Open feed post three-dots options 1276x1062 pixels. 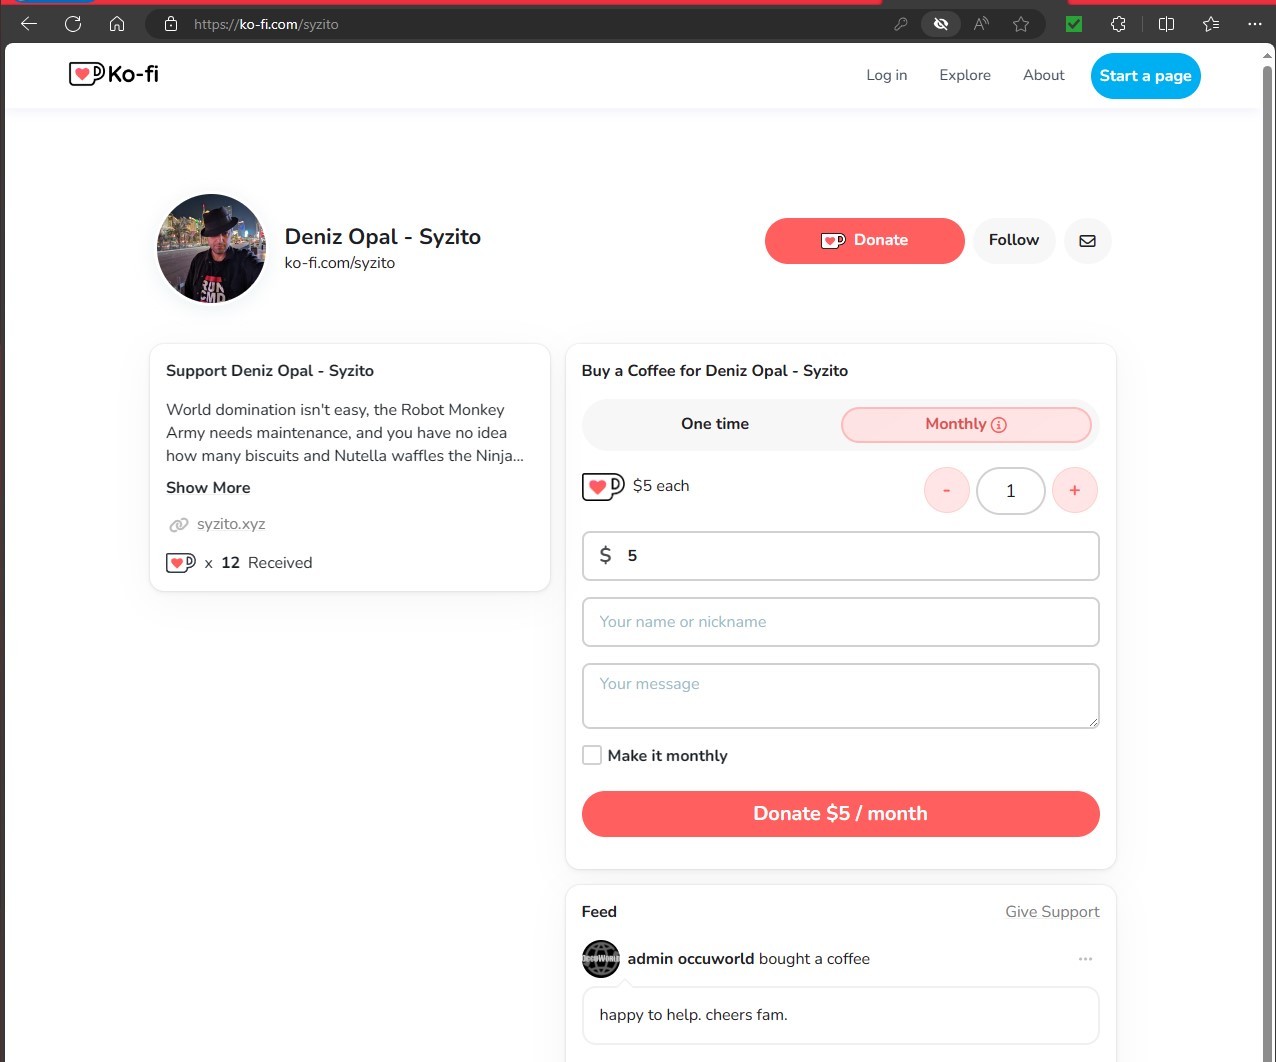coord(1085,959)
